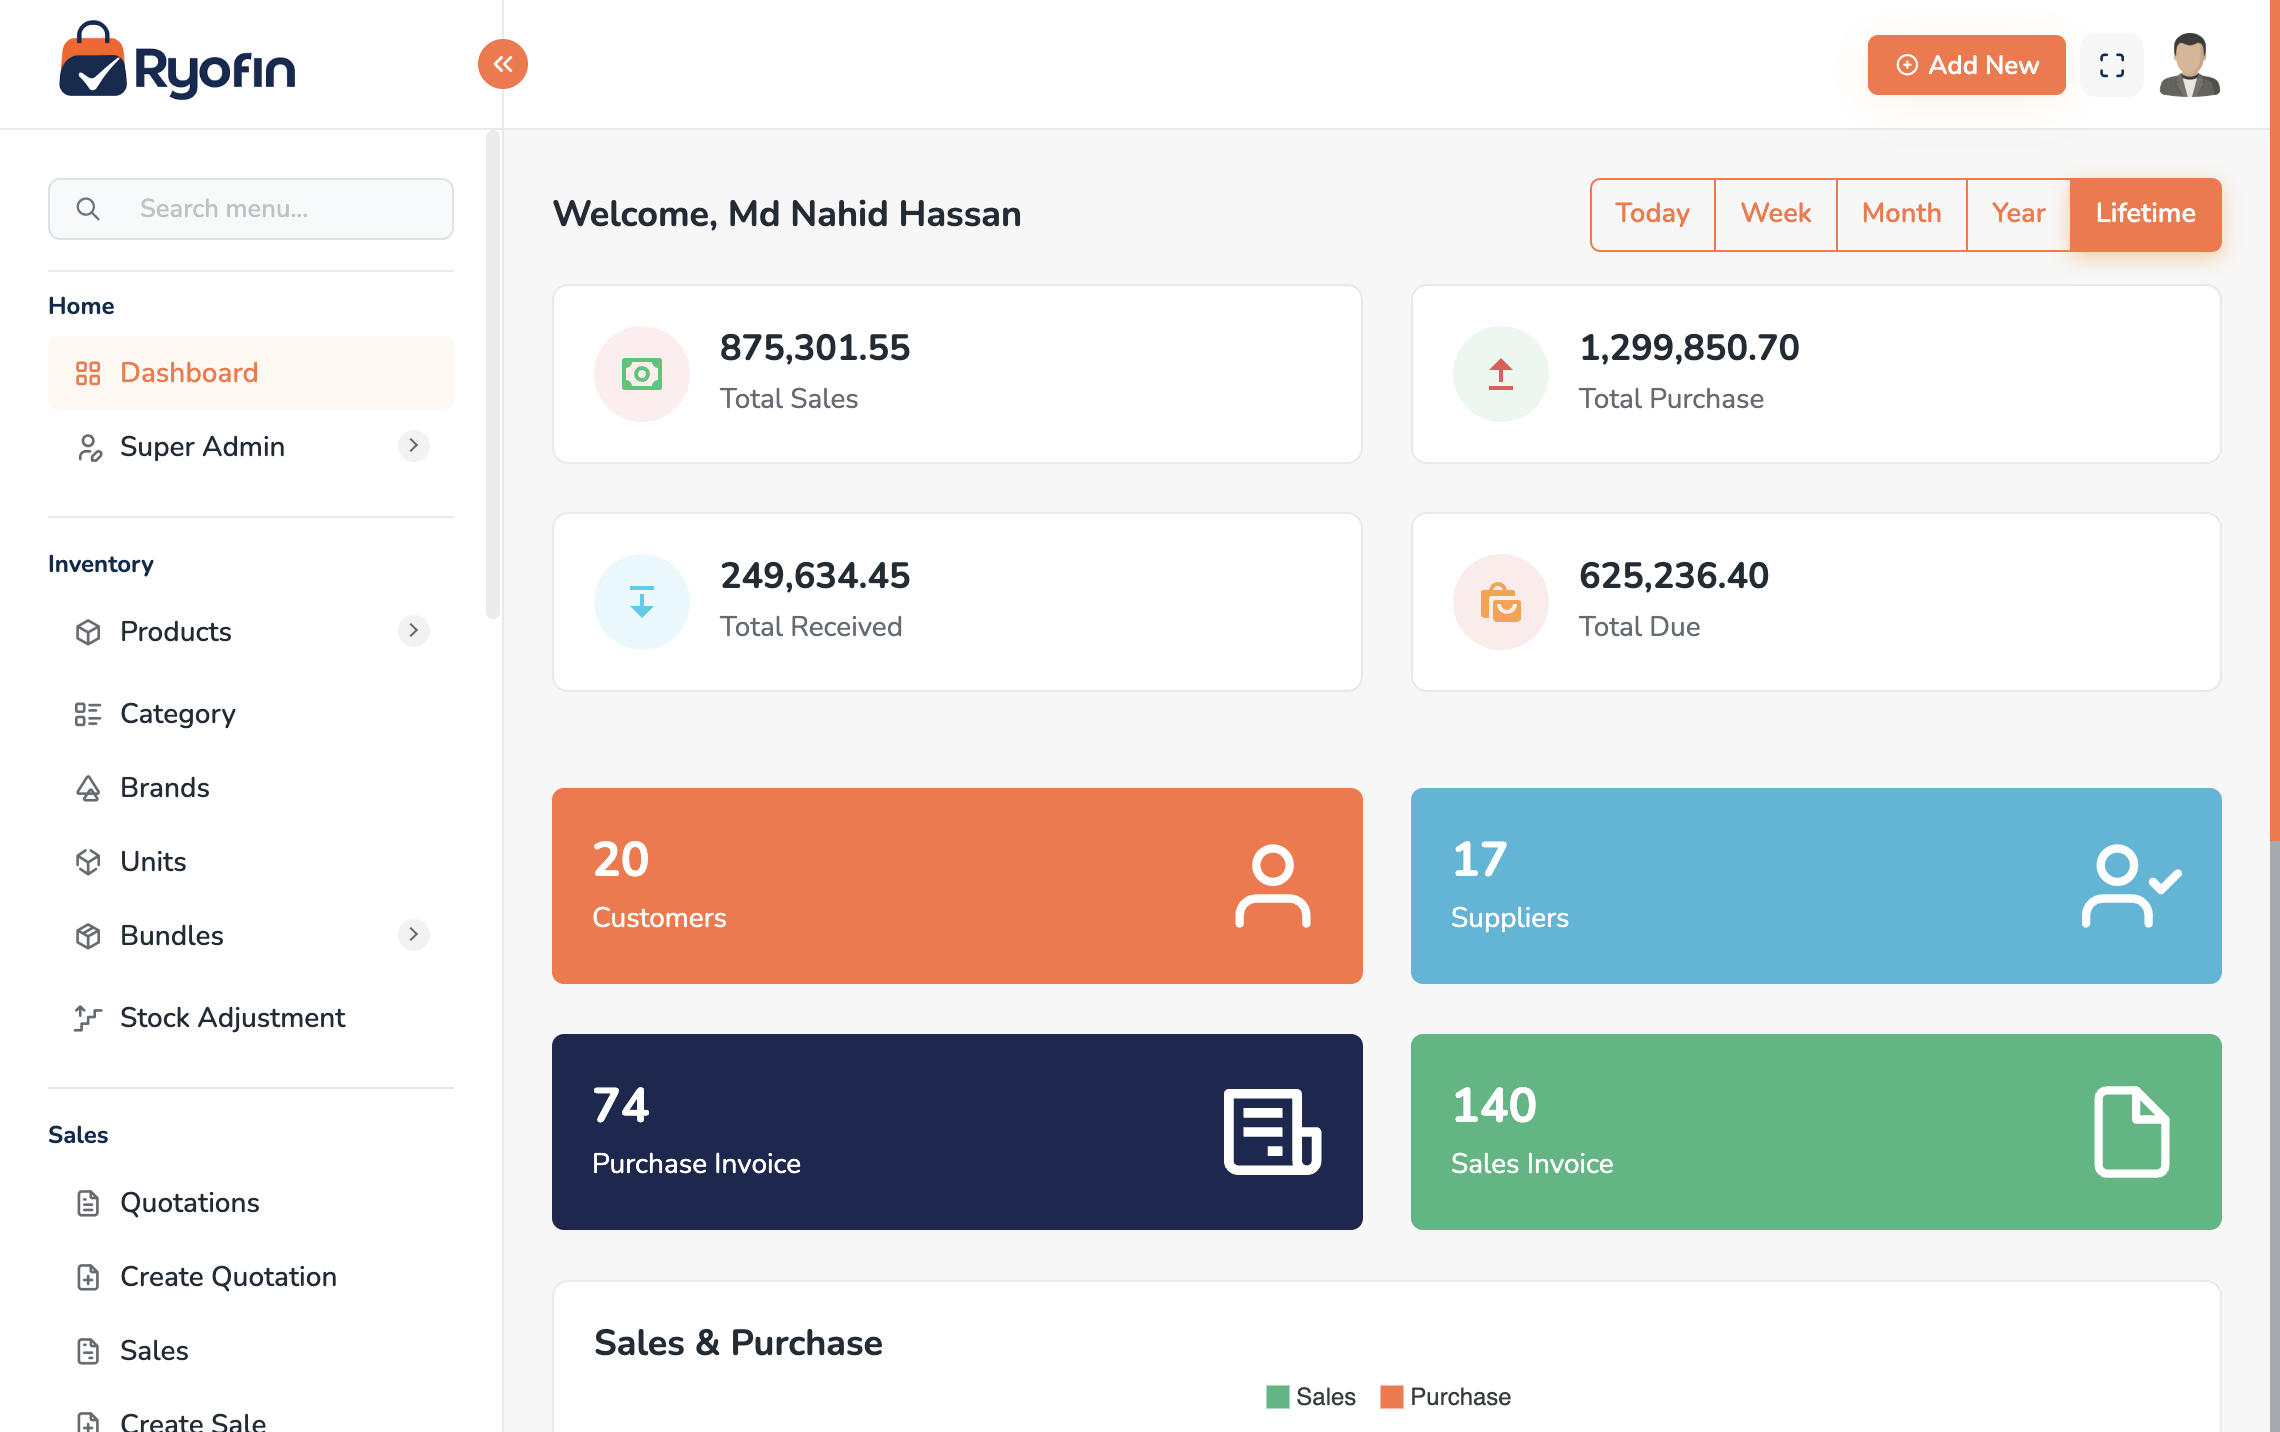Click the Brands icon
The width and height of the screenshot is (2280, 1432).
88,788
